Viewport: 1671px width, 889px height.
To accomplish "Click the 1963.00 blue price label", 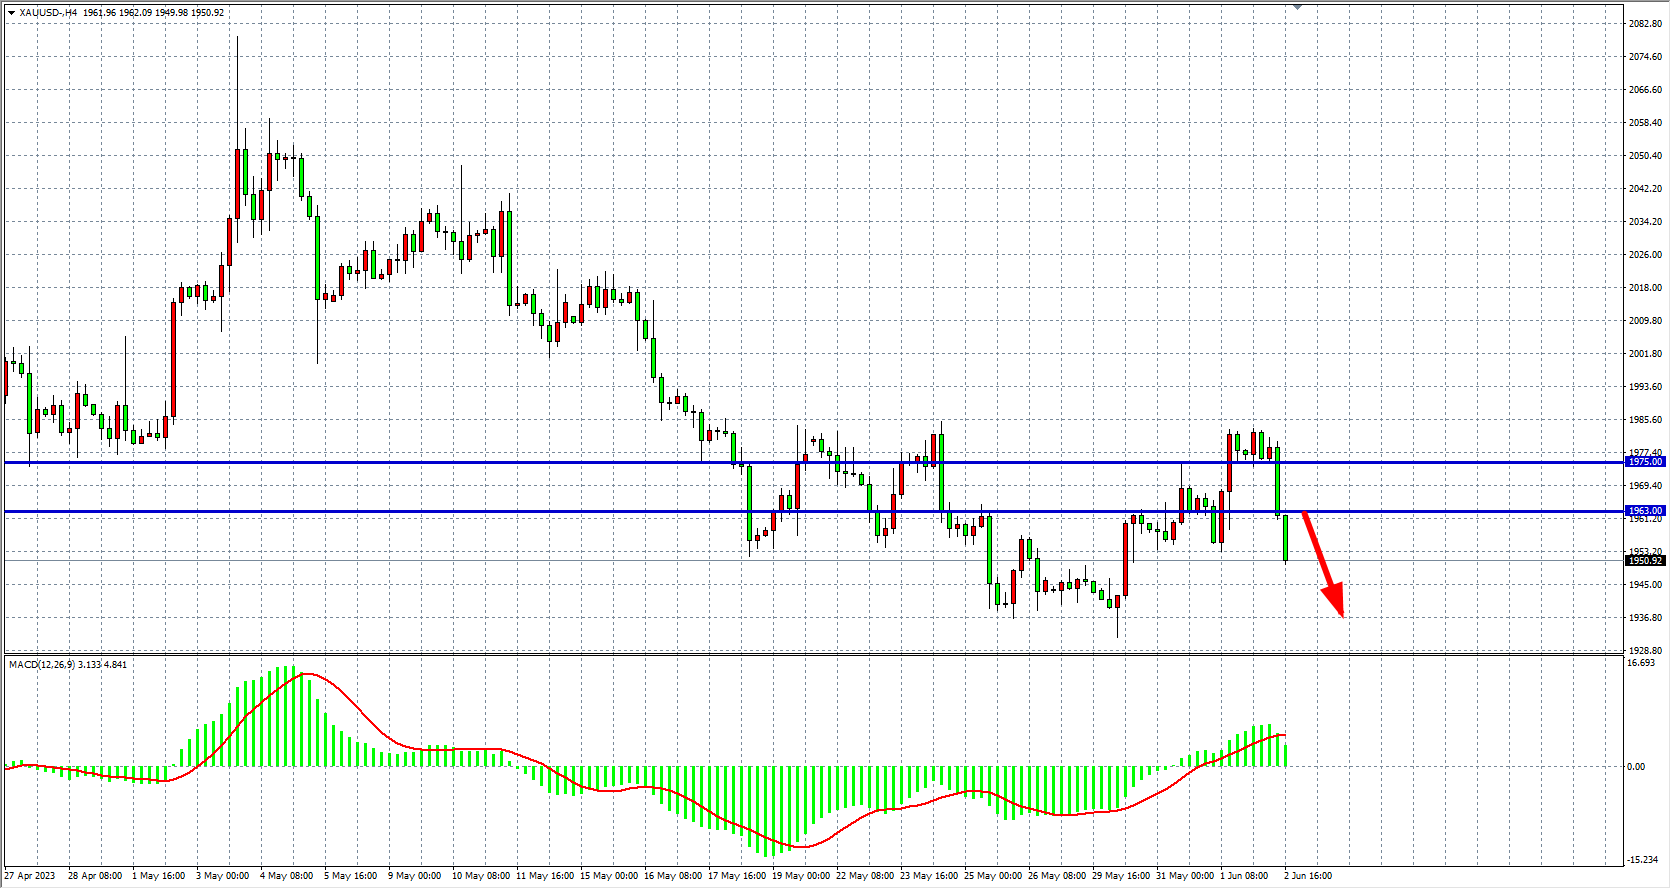I will click(x=1645, y=511).
